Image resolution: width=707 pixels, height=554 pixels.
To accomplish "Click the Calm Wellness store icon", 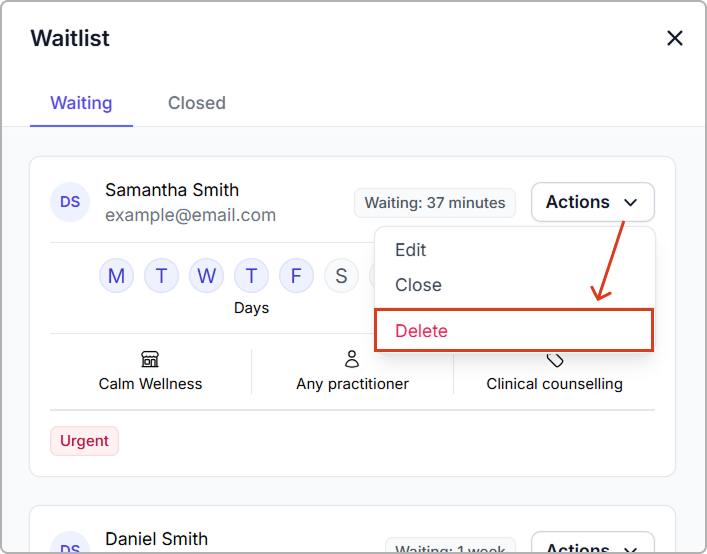I will [x=150, y=359].
